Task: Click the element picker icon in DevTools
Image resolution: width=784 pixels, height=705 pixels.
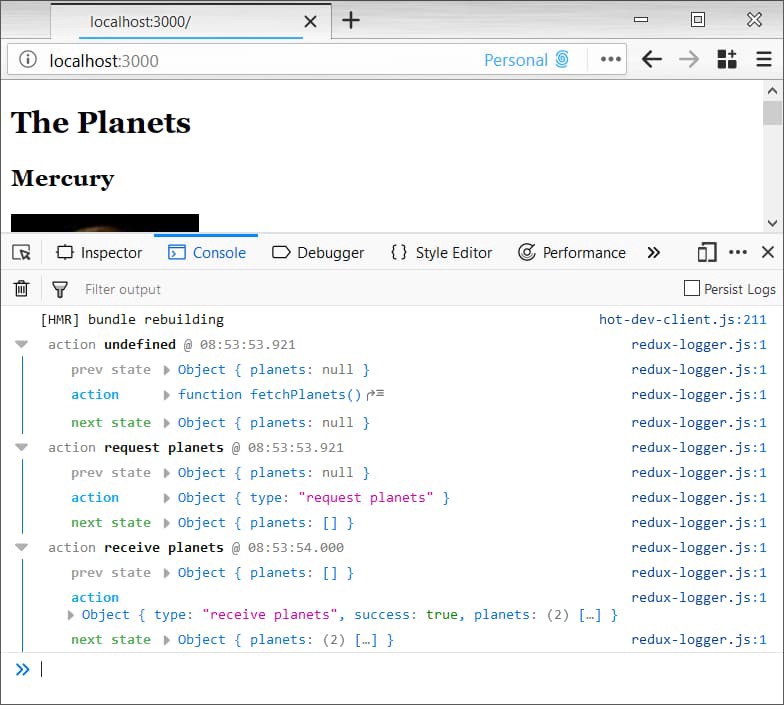Action: coord(22,253)
